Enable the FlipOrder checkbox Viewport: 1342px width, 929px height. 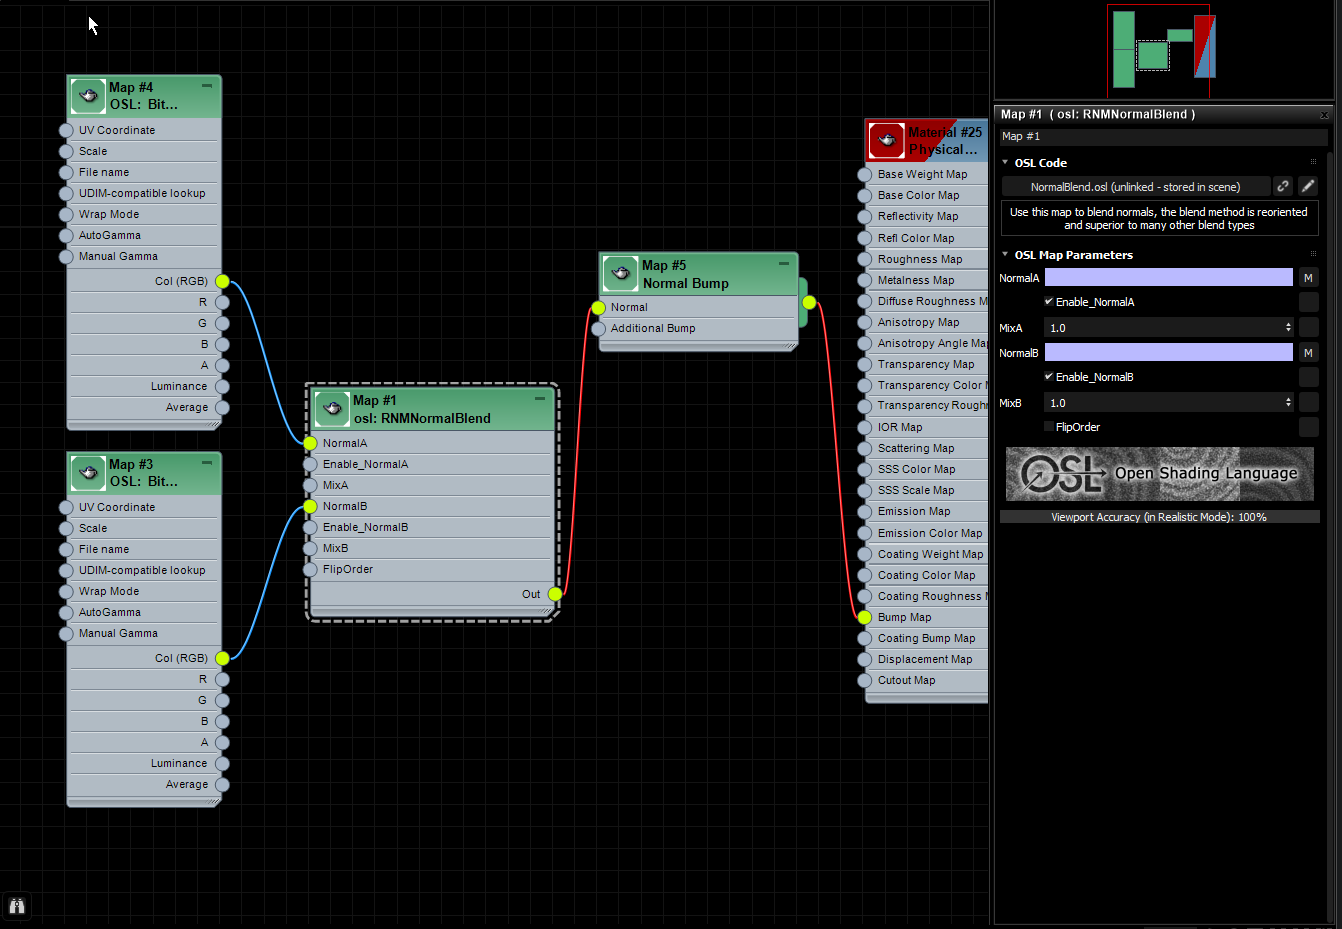click(1048, 427)
